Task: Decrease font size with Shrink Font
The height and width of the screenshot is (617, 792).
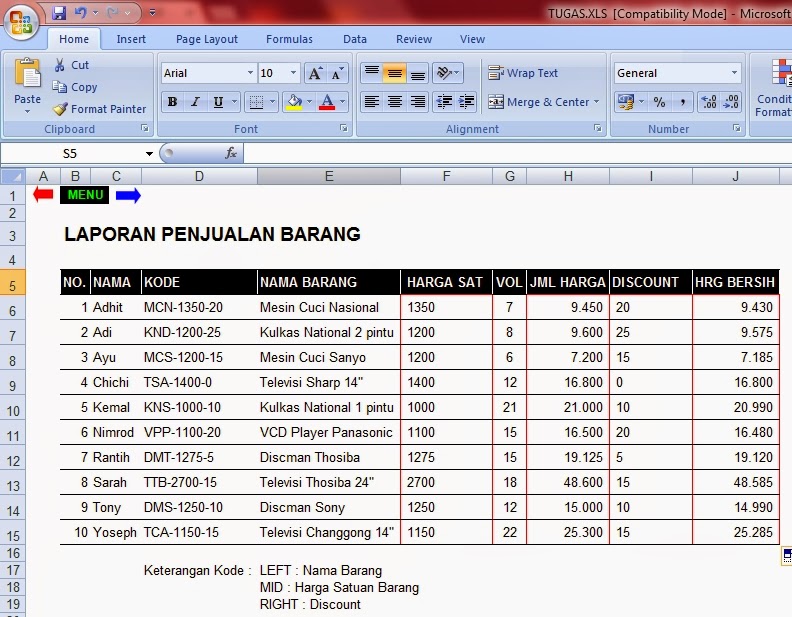Action: (x=337, y=74)
